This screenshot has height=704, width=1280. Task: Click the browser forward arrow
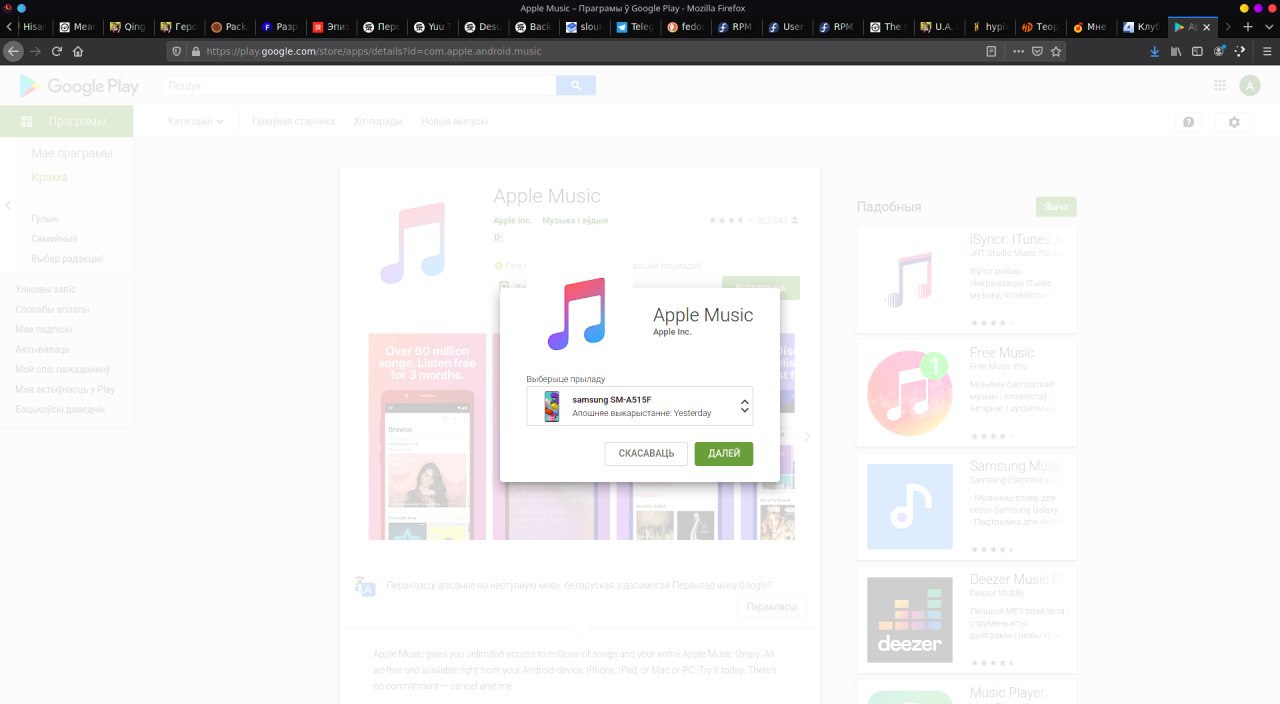coord(36,51)
